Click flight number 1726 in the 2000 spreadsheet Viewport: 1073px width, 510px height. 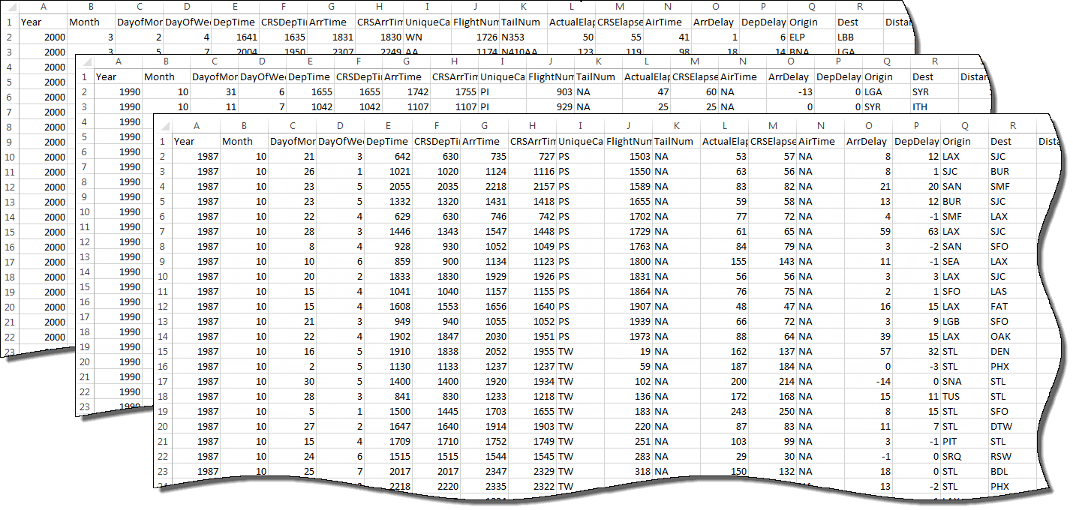pos(475,36)
